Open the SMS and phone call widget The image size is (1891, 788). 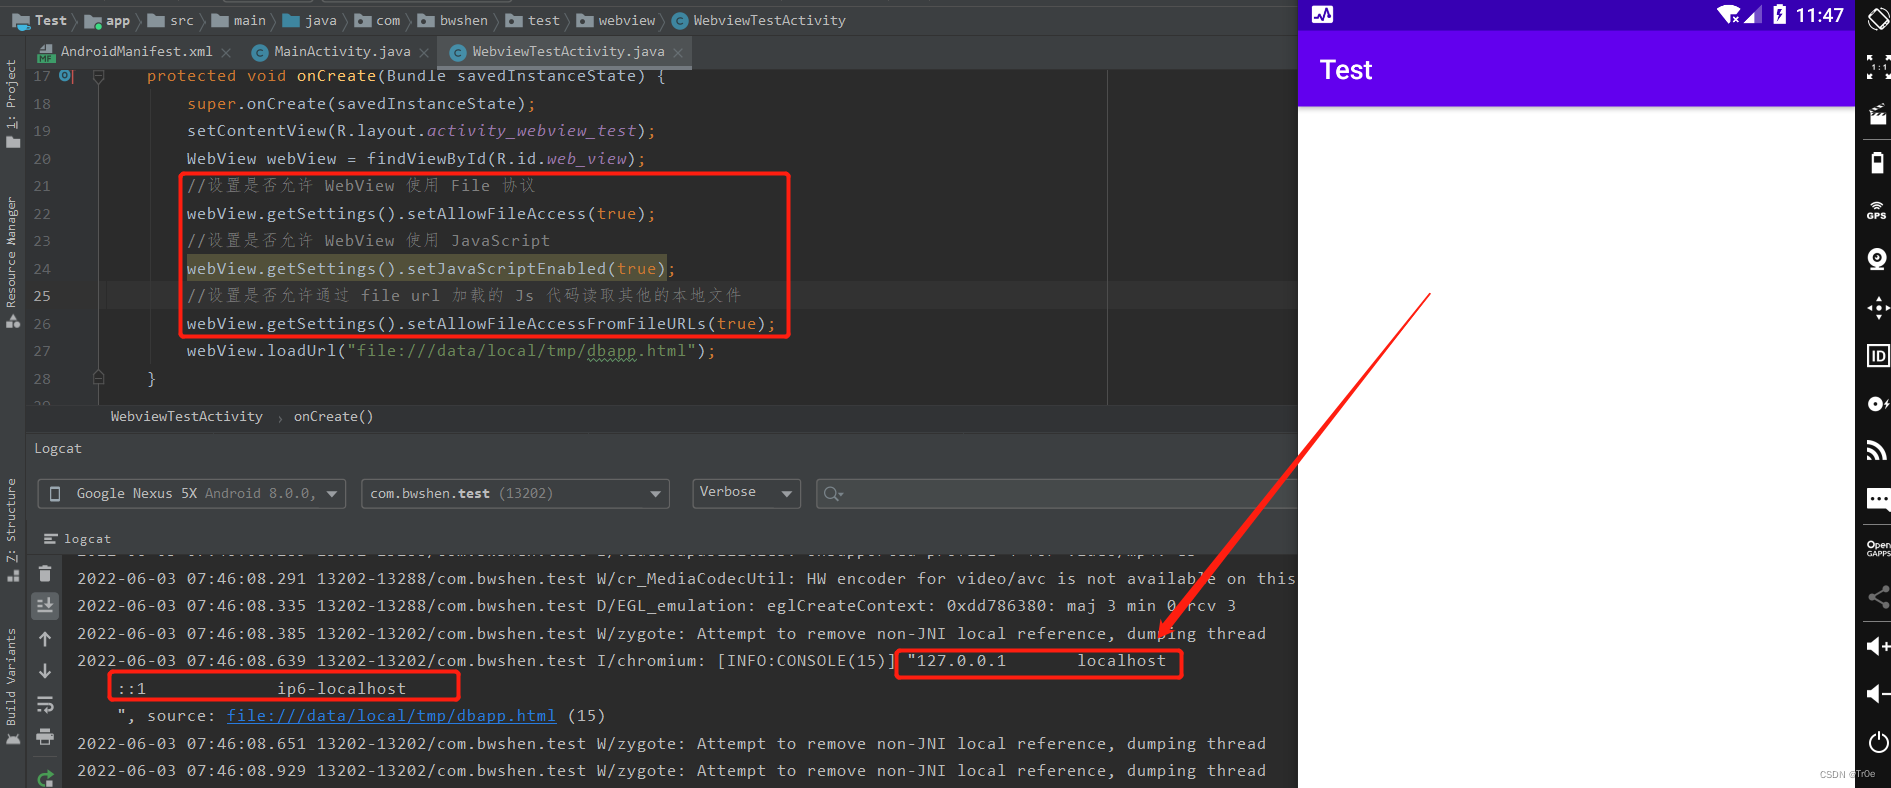1878,499
